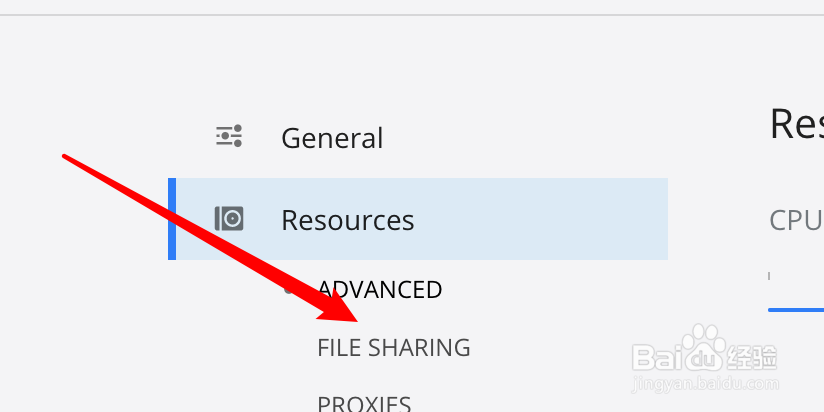The width and height of the screenshot is (824, 412).
Task: Click the bullet dot beside ADVANCED
Action: click(x=288, y=290)
